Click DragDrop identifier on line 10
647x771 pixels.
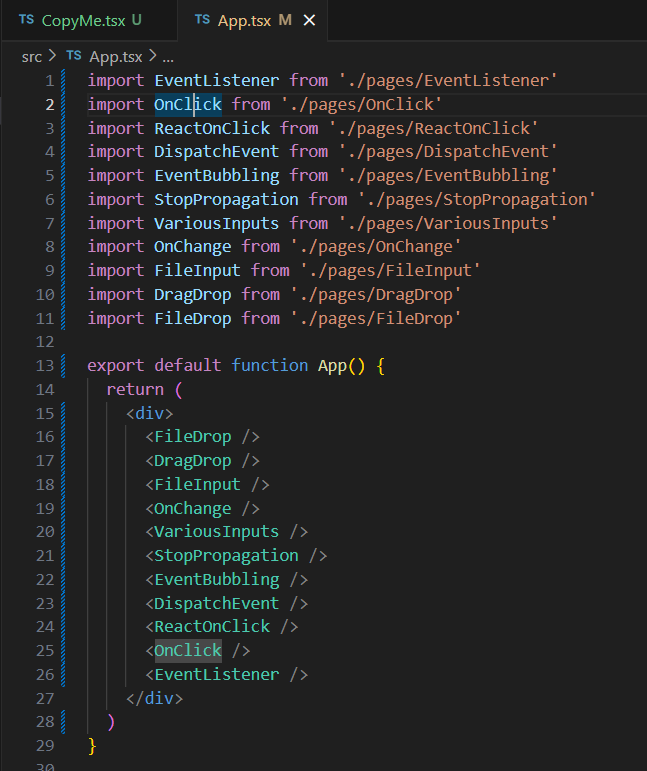(193, 295)
